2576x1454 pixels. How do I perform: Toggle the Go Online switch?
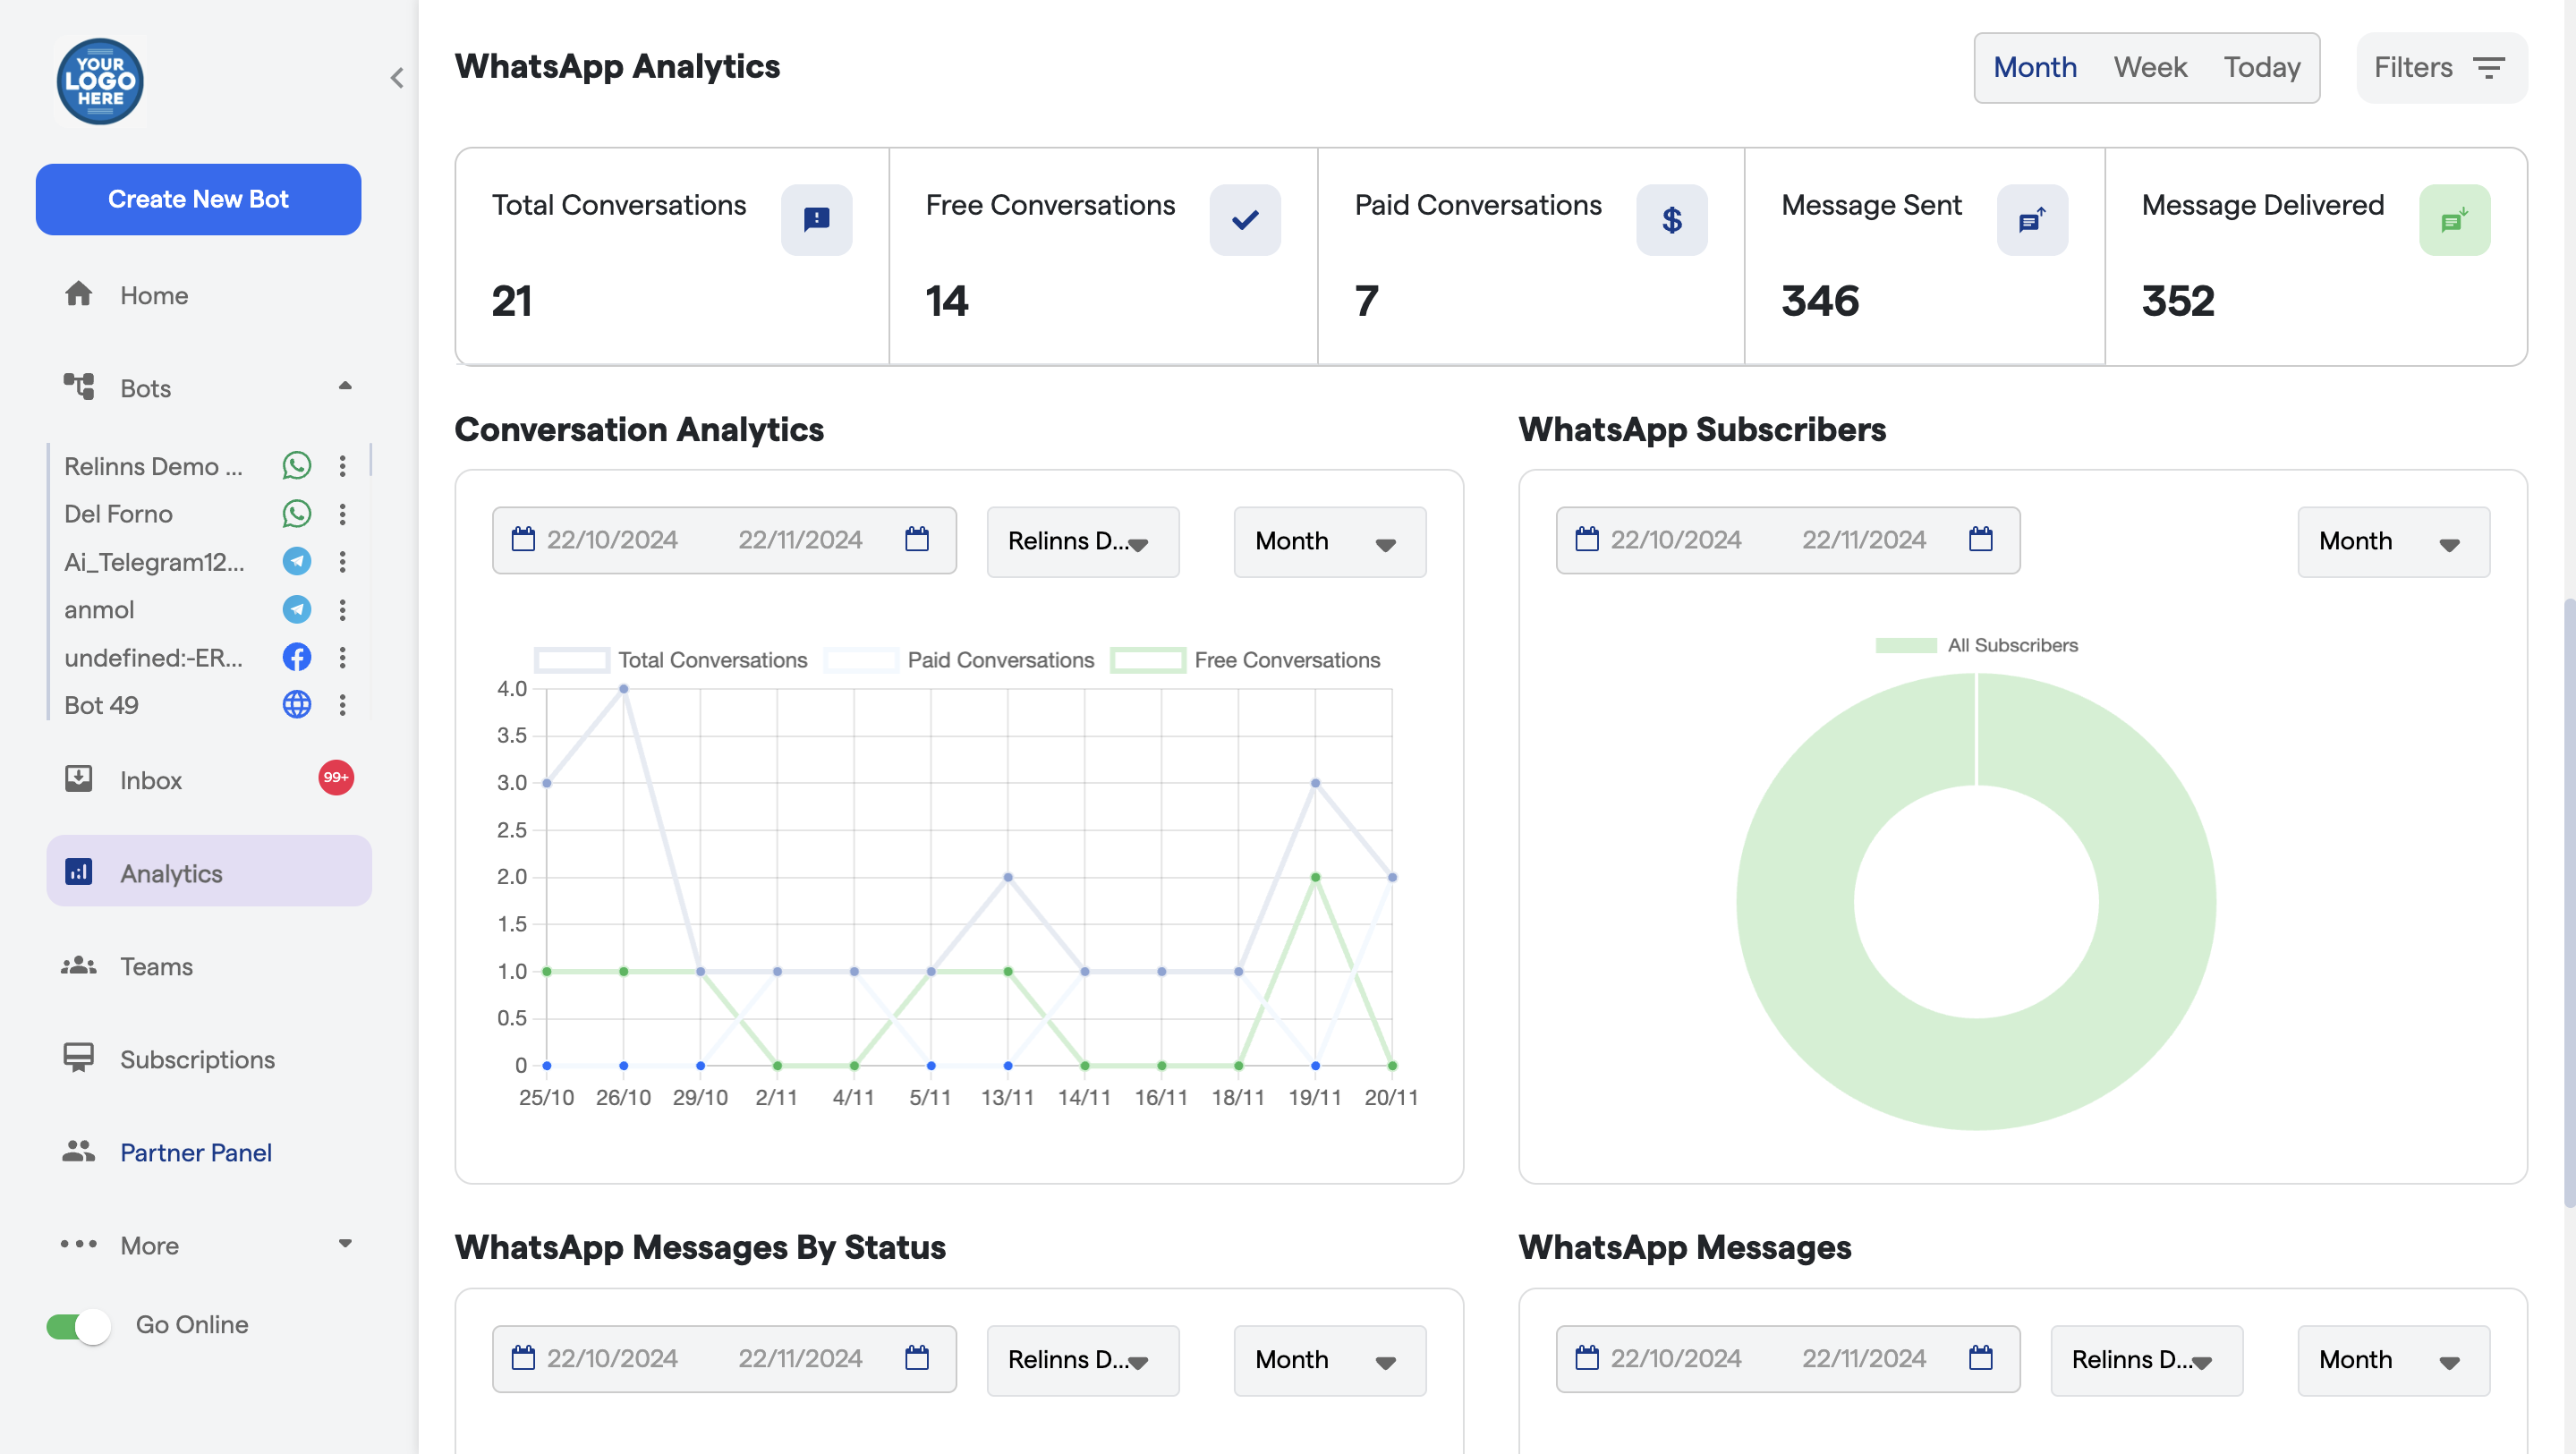tap(79, 1325)
